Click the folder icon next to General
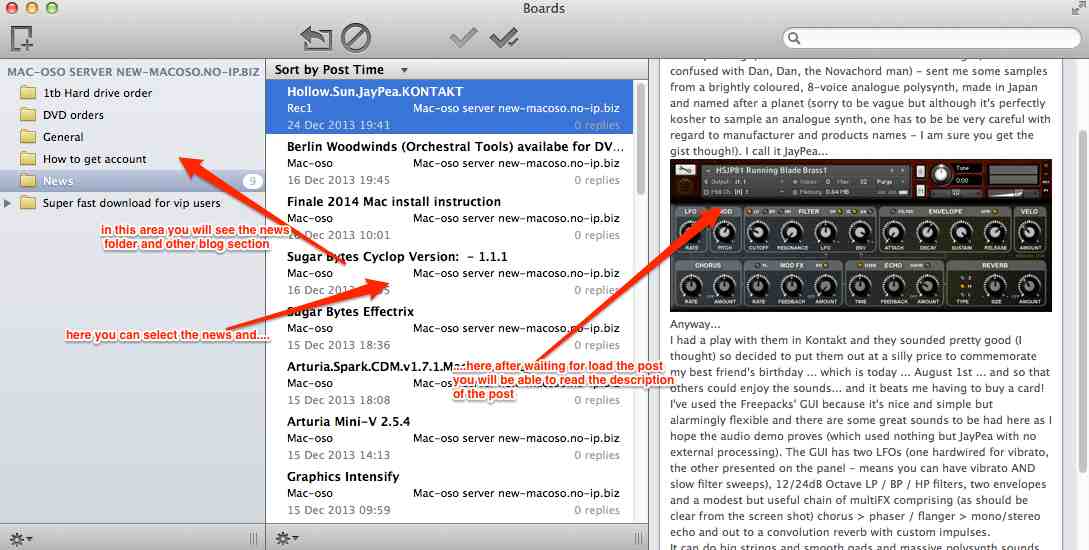 [28, 138]
